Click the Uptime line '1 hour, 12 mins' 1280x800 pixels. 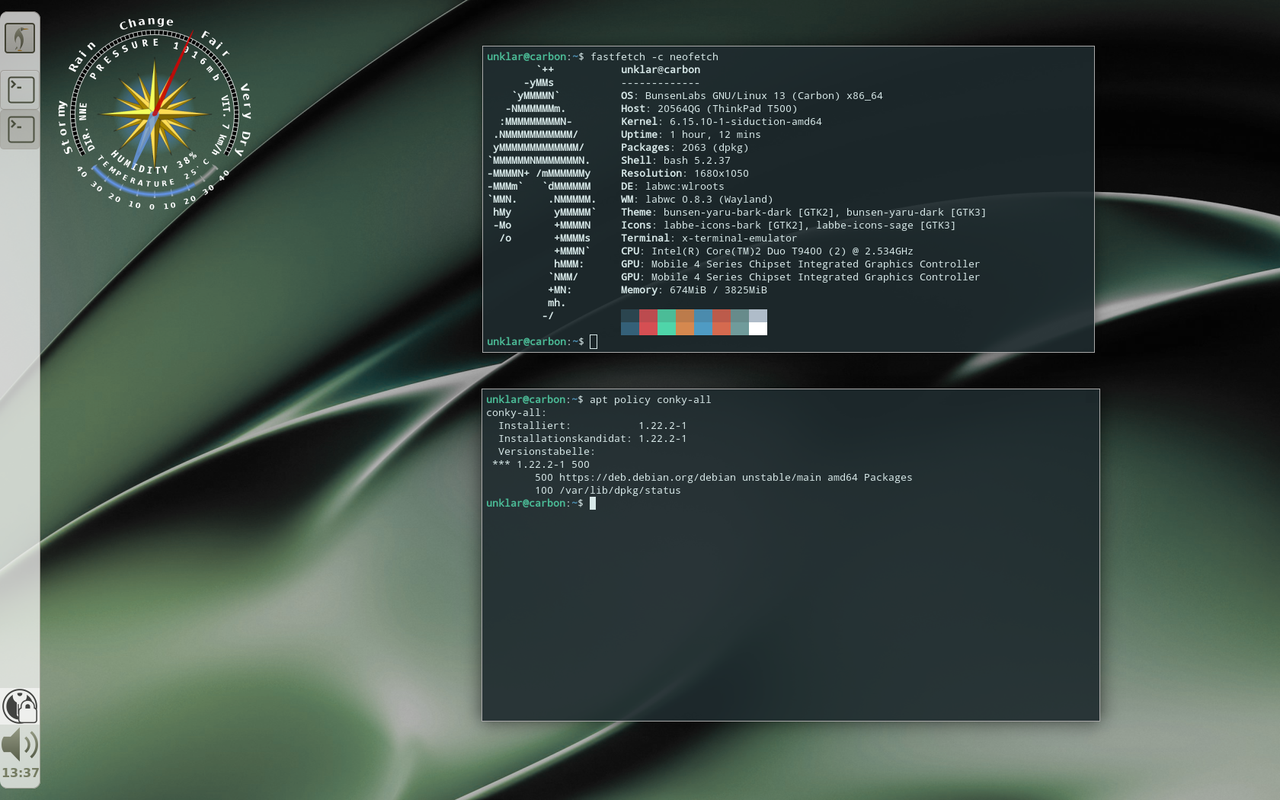[691, 135]
